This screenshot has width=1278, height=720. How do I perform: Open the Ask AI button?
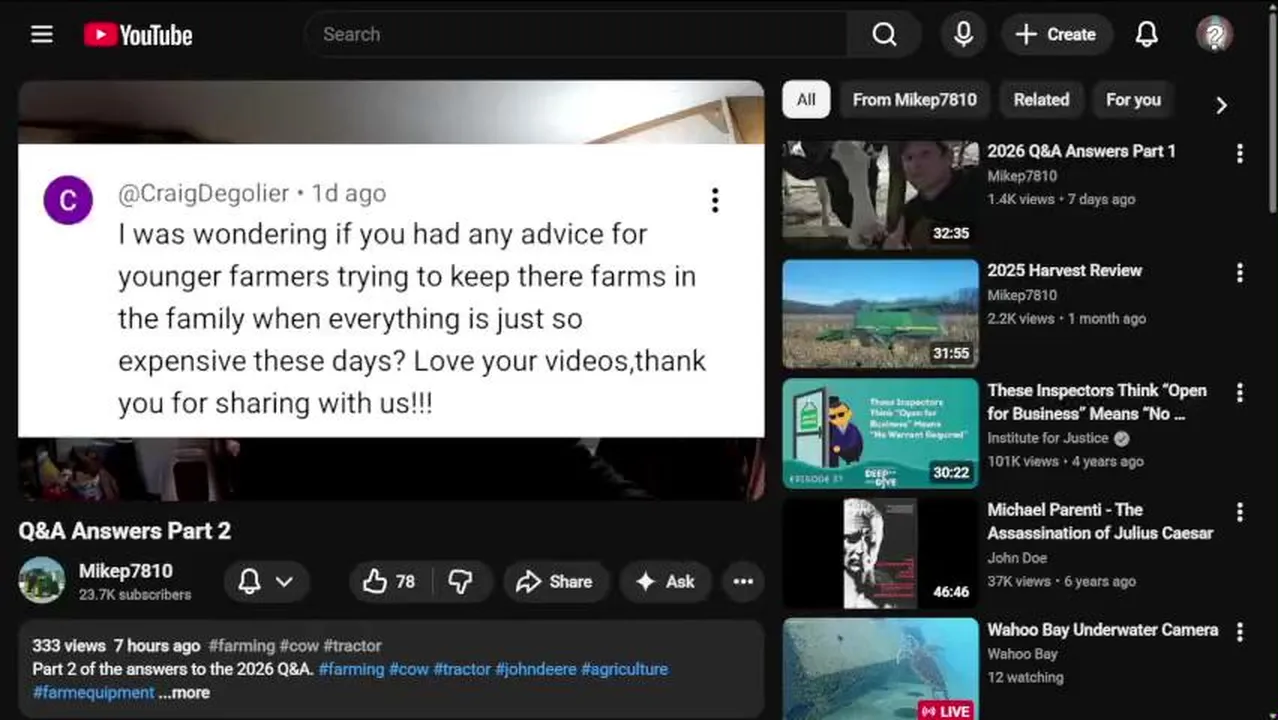pyautogui.click(x=665, y=582)
